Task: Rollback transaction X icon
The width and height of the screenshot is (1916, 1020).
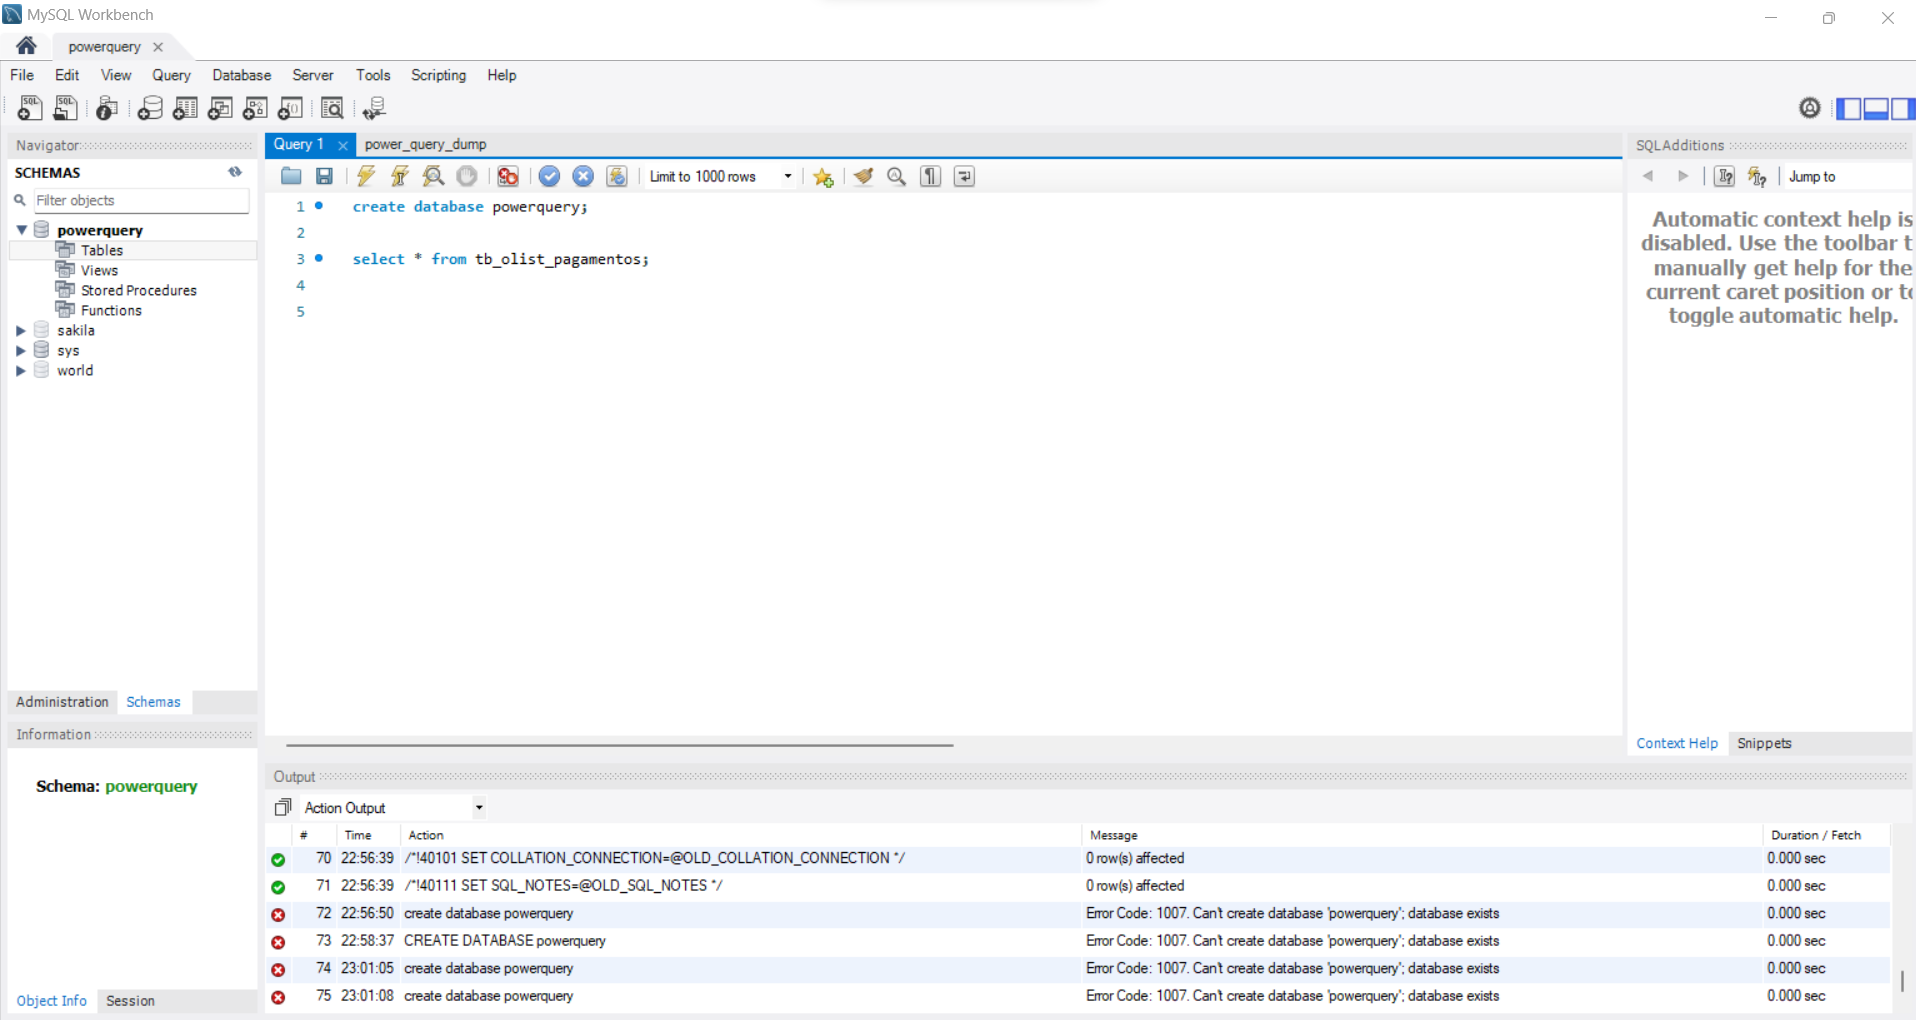Action: (x=583, y=176)
